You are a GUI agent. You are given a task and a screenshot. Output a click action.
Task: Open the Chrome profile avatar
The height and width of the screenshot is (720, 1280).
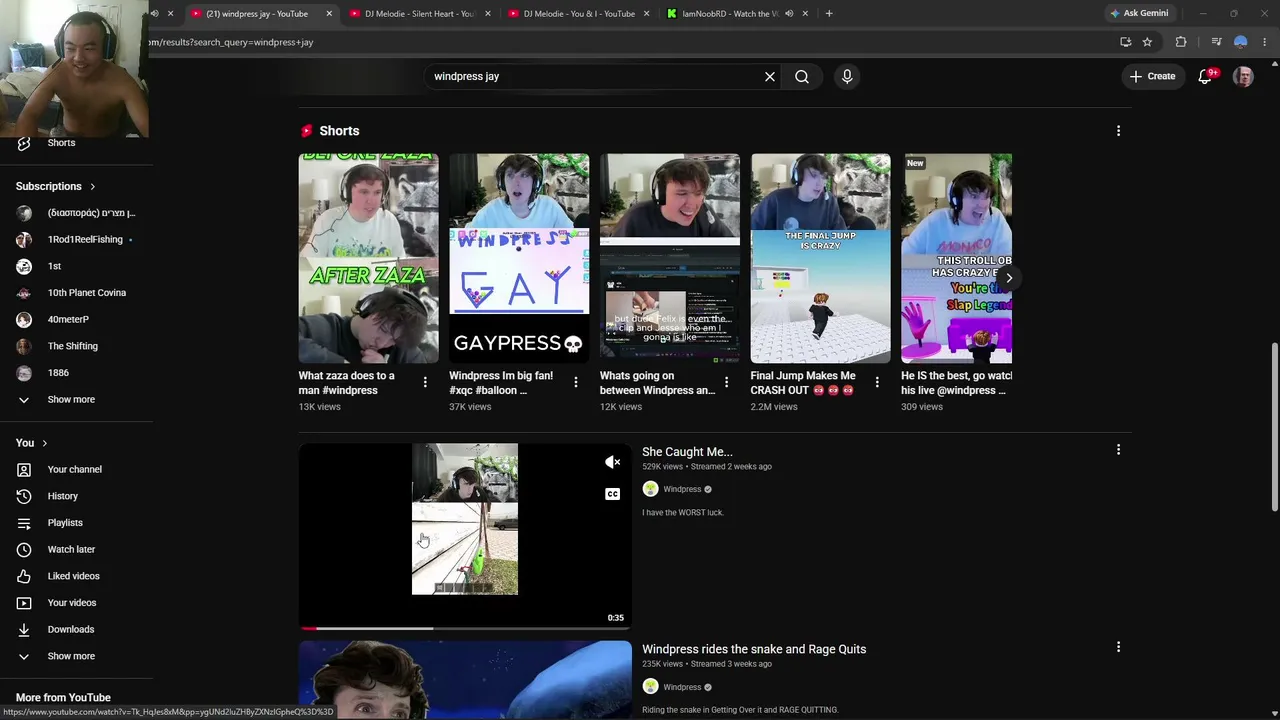1241,42
